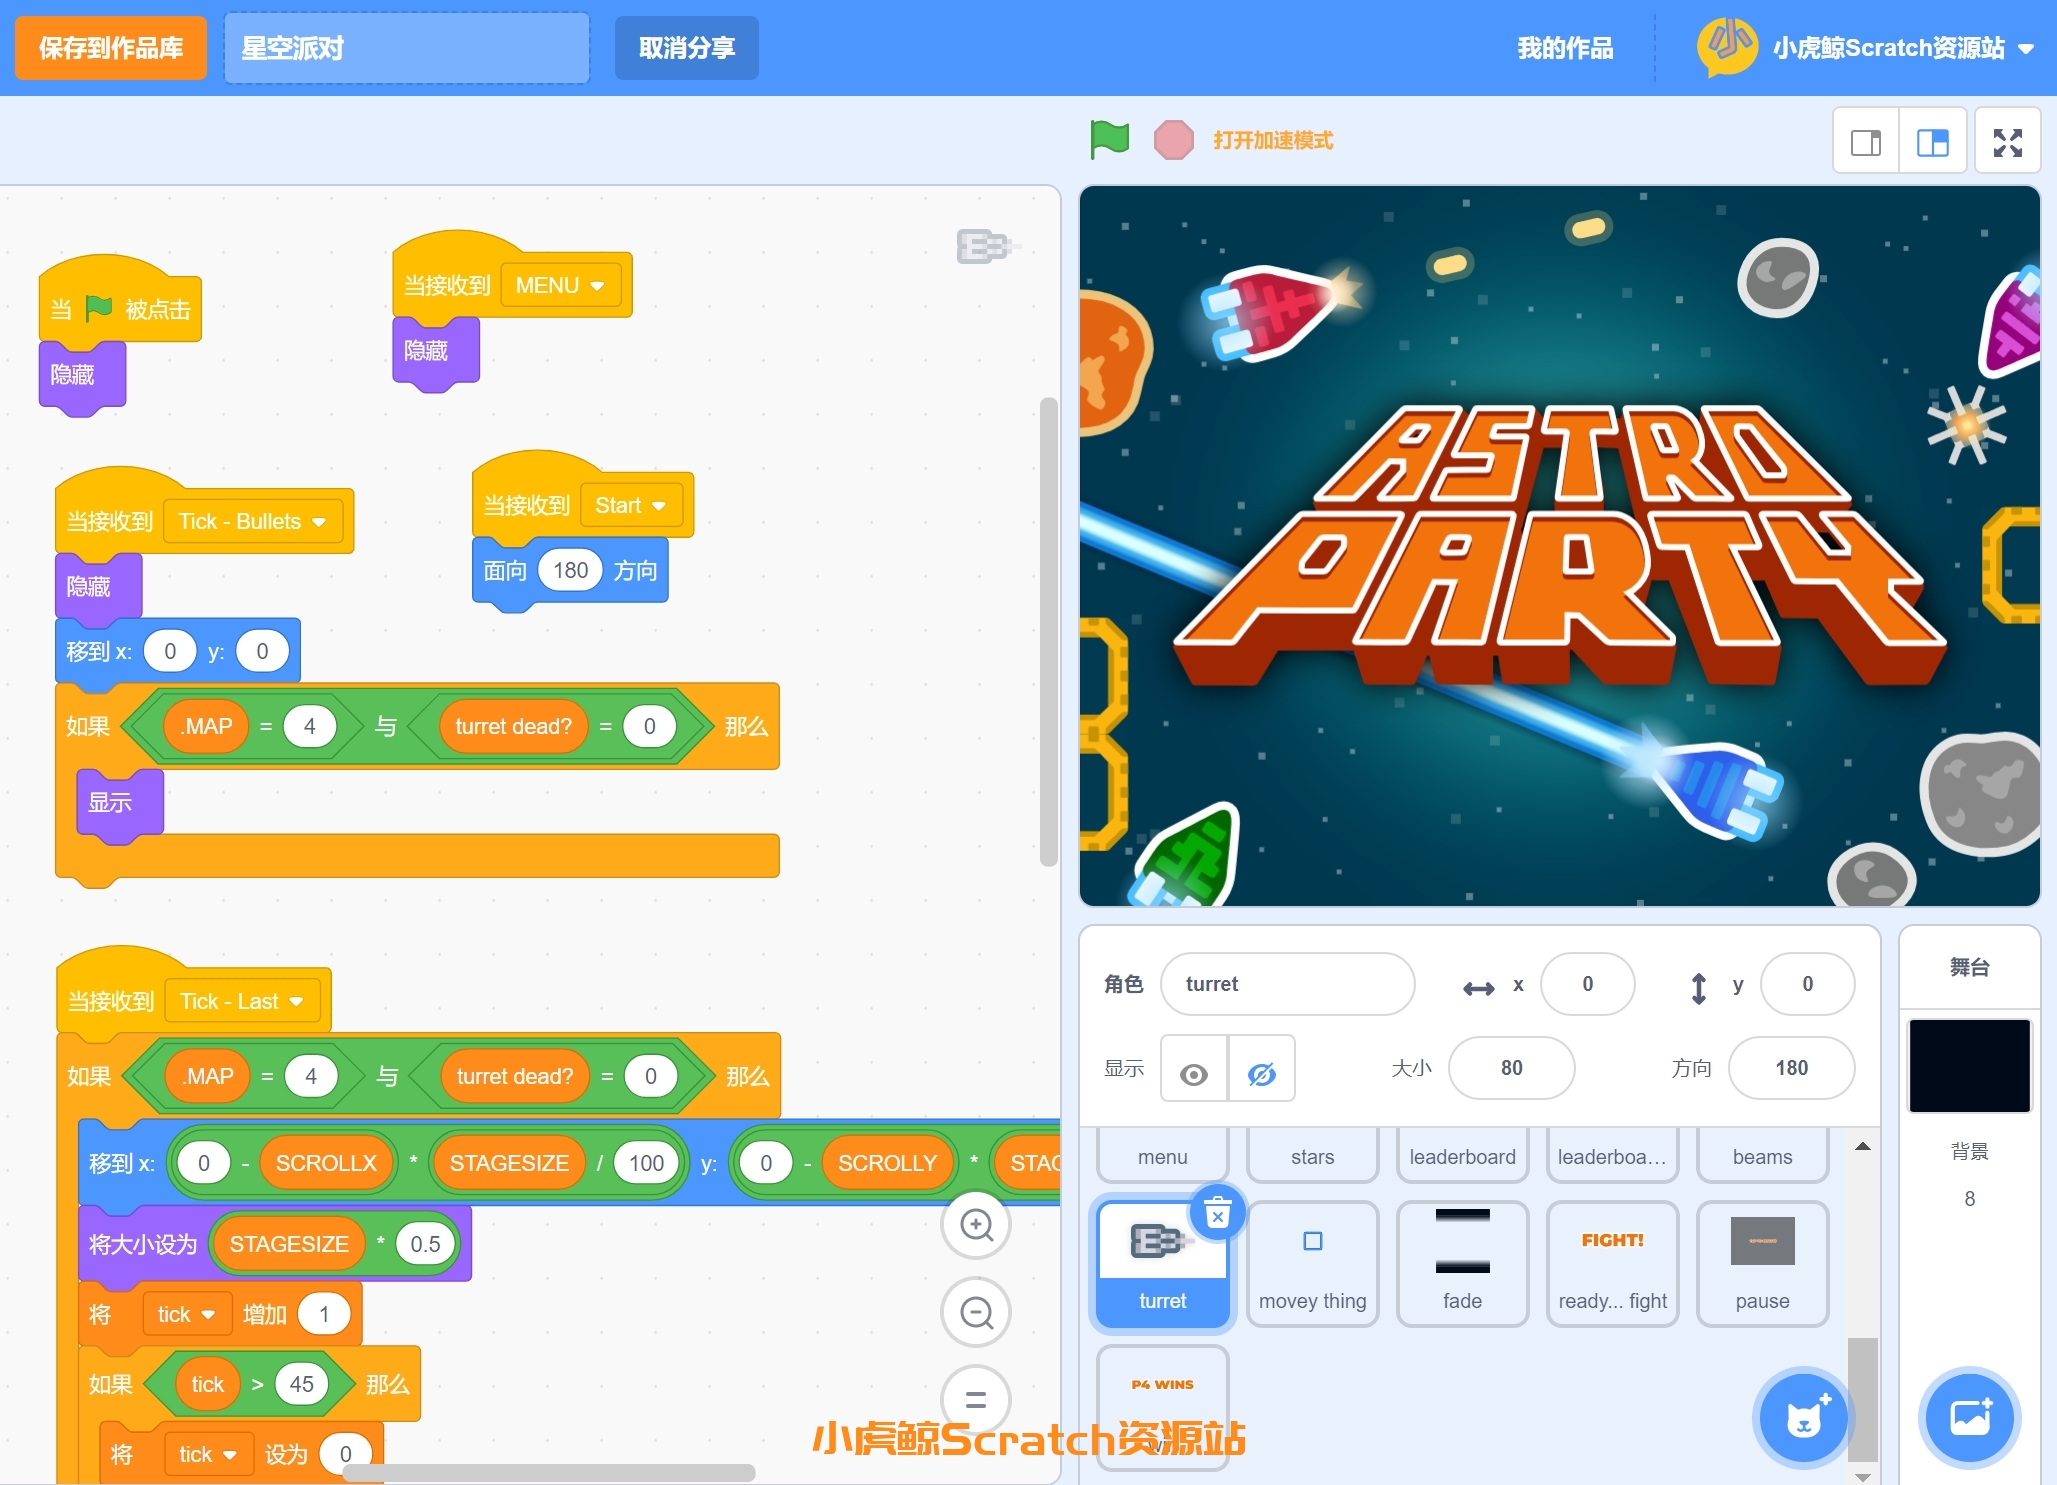The image size is (2057, 1485).
Task: Open the MENU broadcast dropdown
Action: coord(560,286)
